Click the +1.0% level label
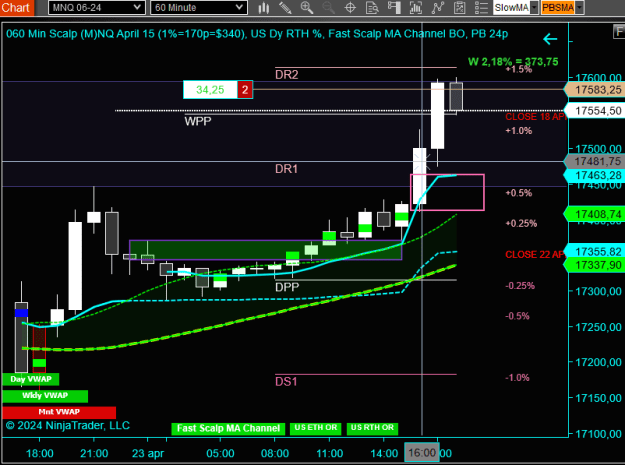This screenshot has width=625, height=465. [x=519, y=131]
